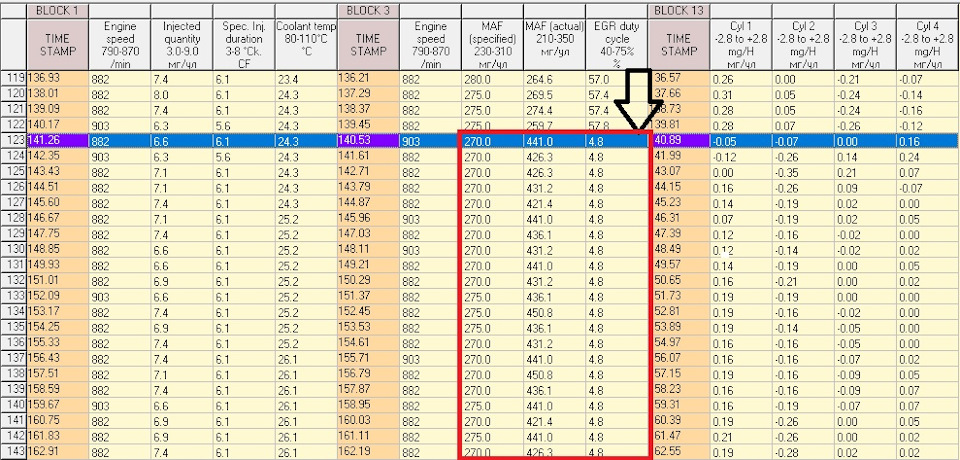Click injected quantity value 8.0 in row 120
Image resolution: width=960 pixels, height=460 pixels.
tap(182, 95)
